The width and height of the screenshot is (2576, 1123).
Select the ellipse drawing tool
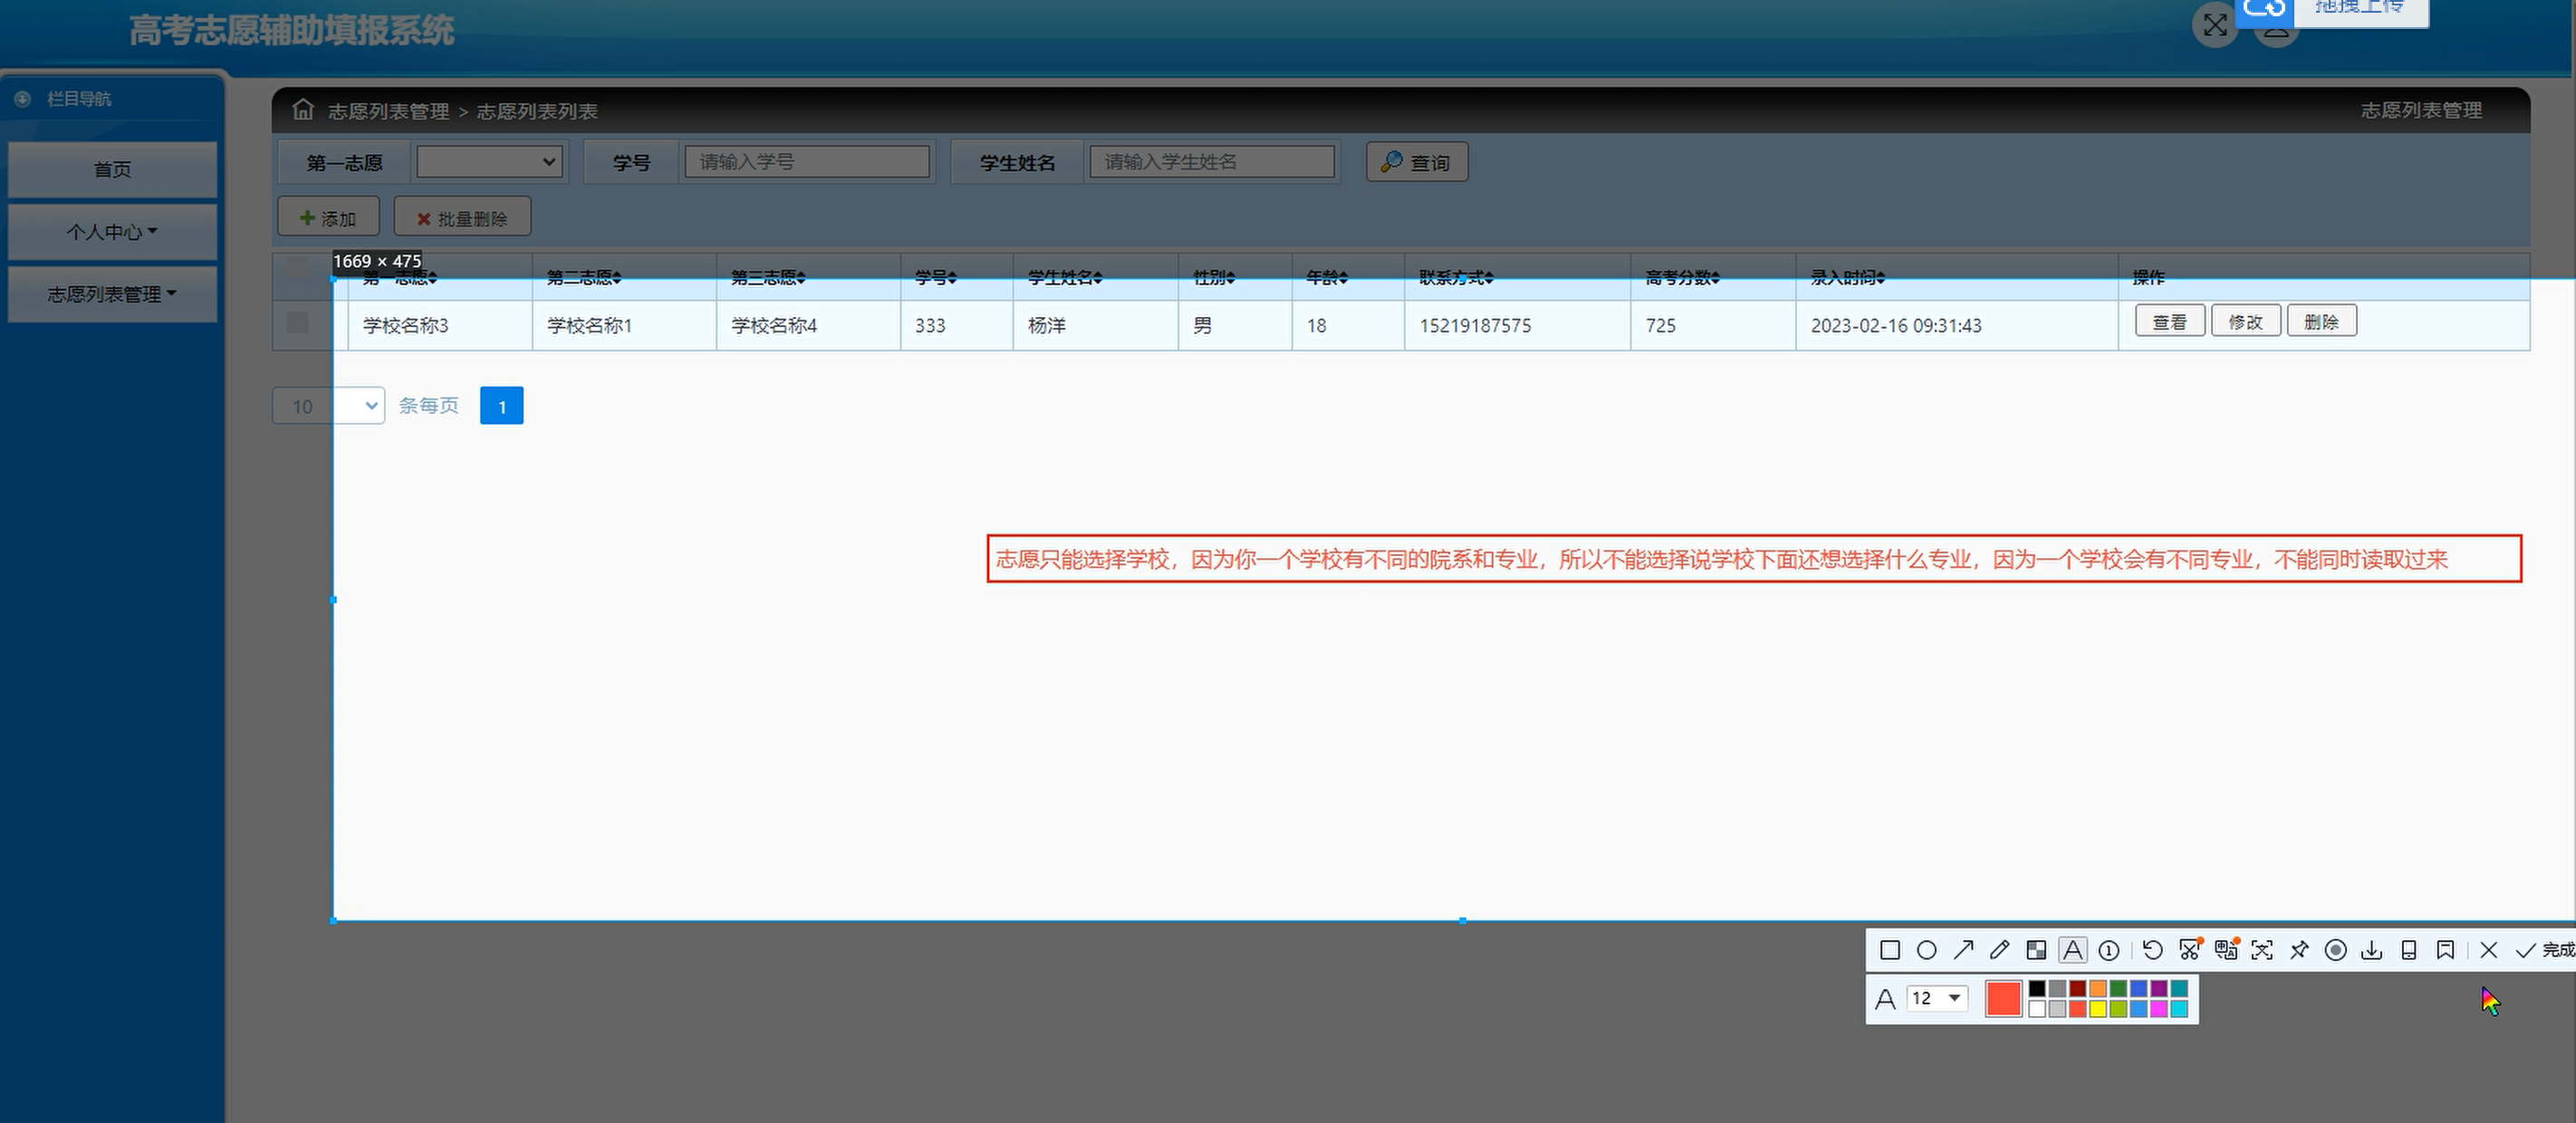tap(1926, 950)
